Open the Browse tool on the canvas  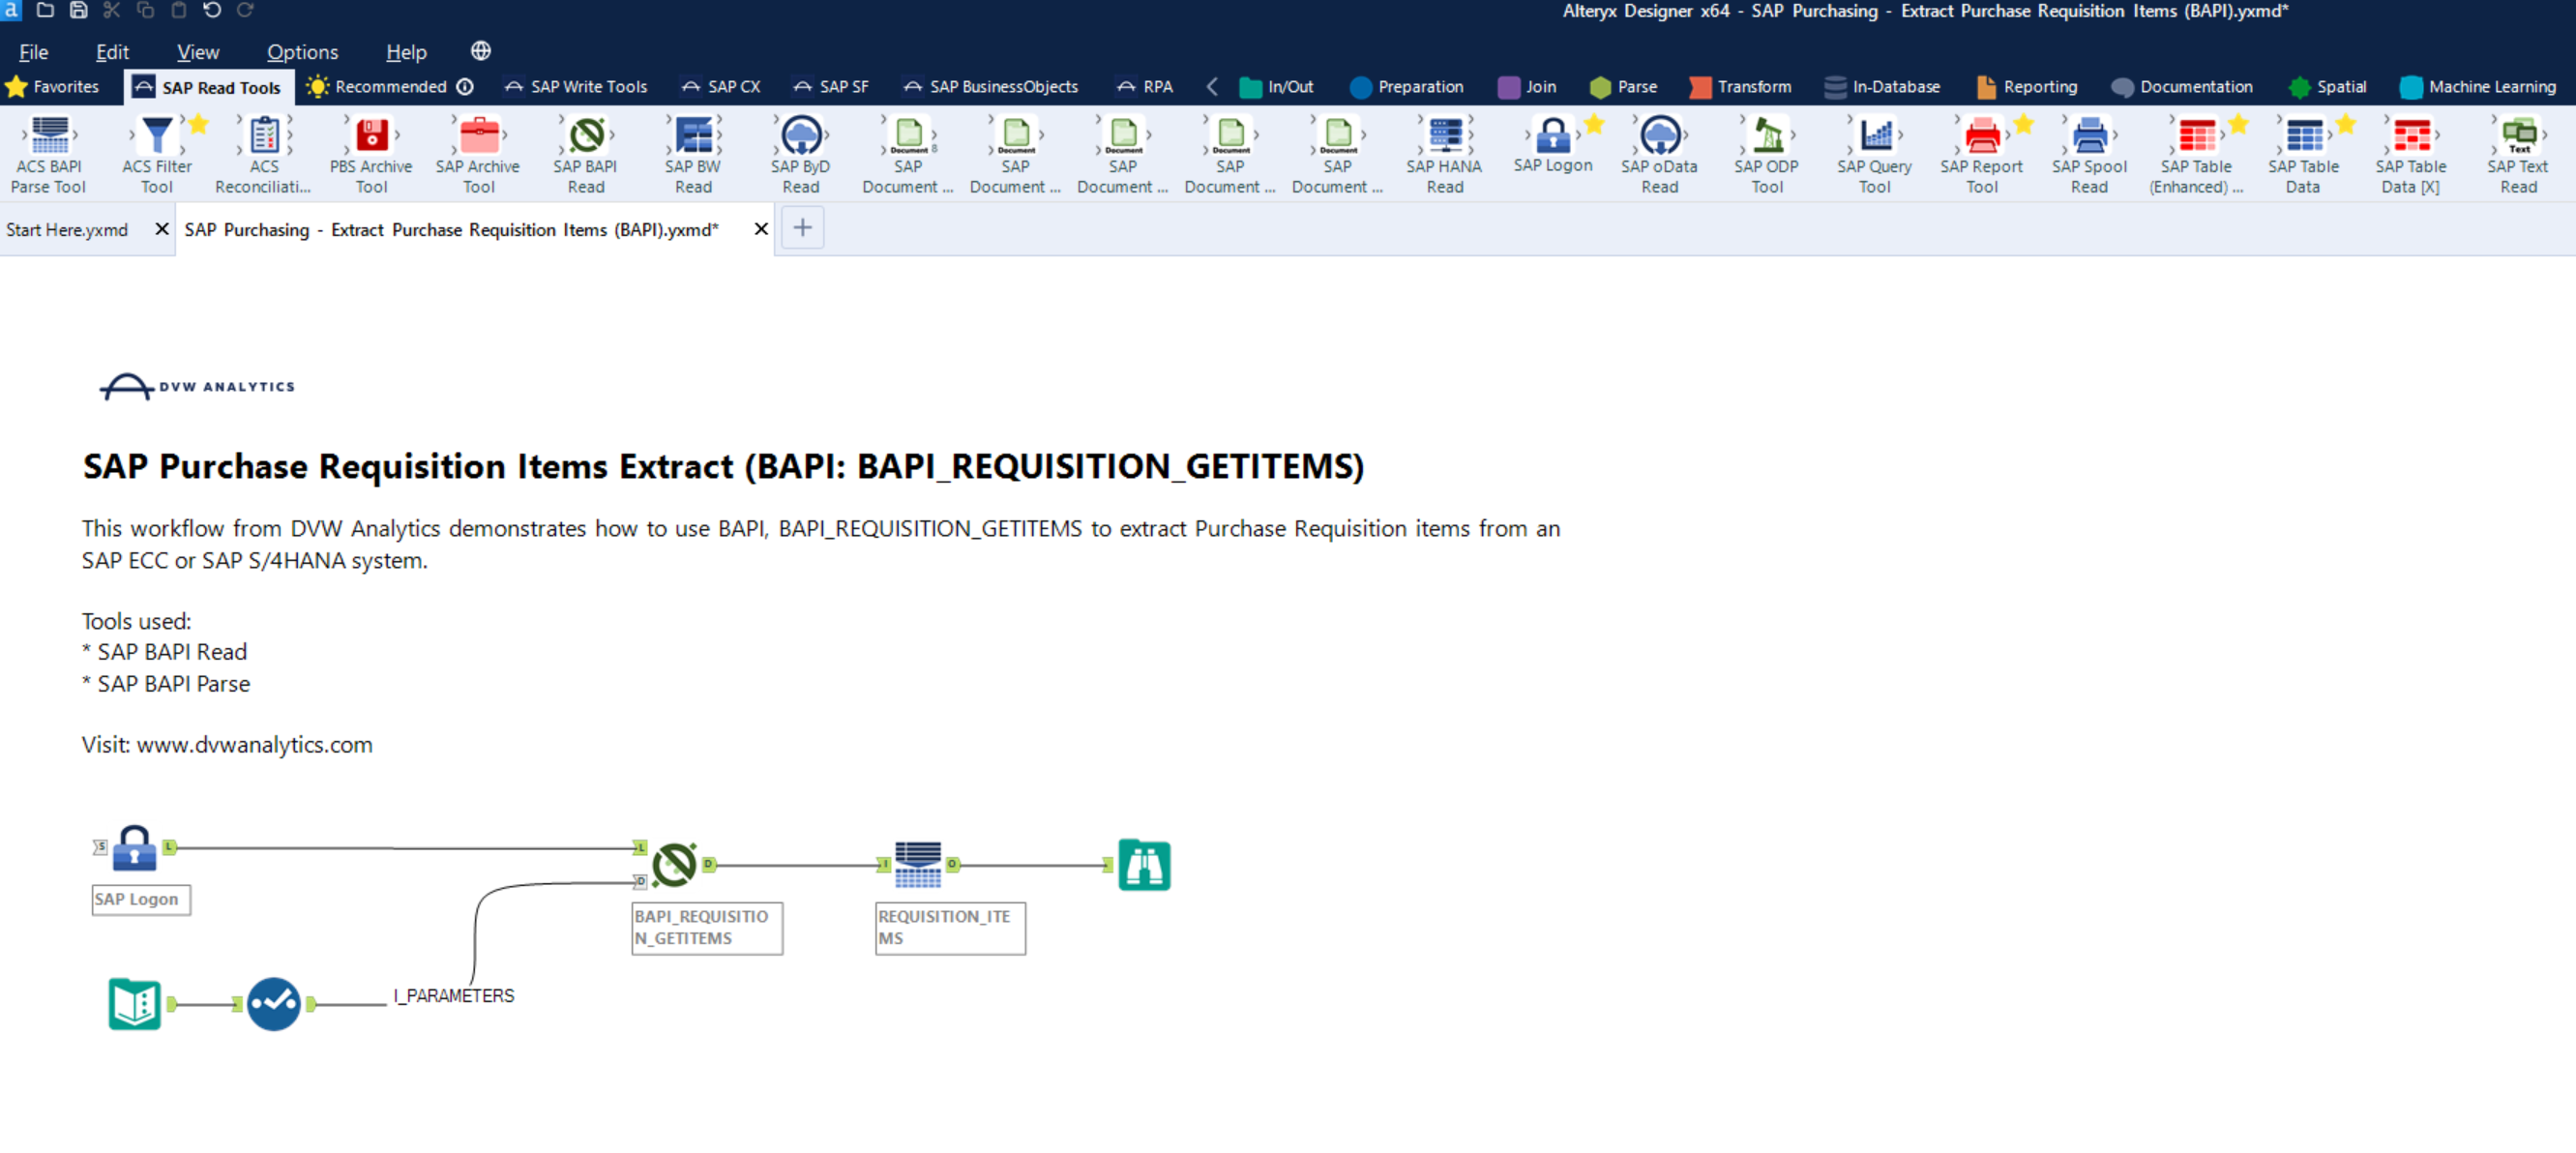(x=1144, y=864)
